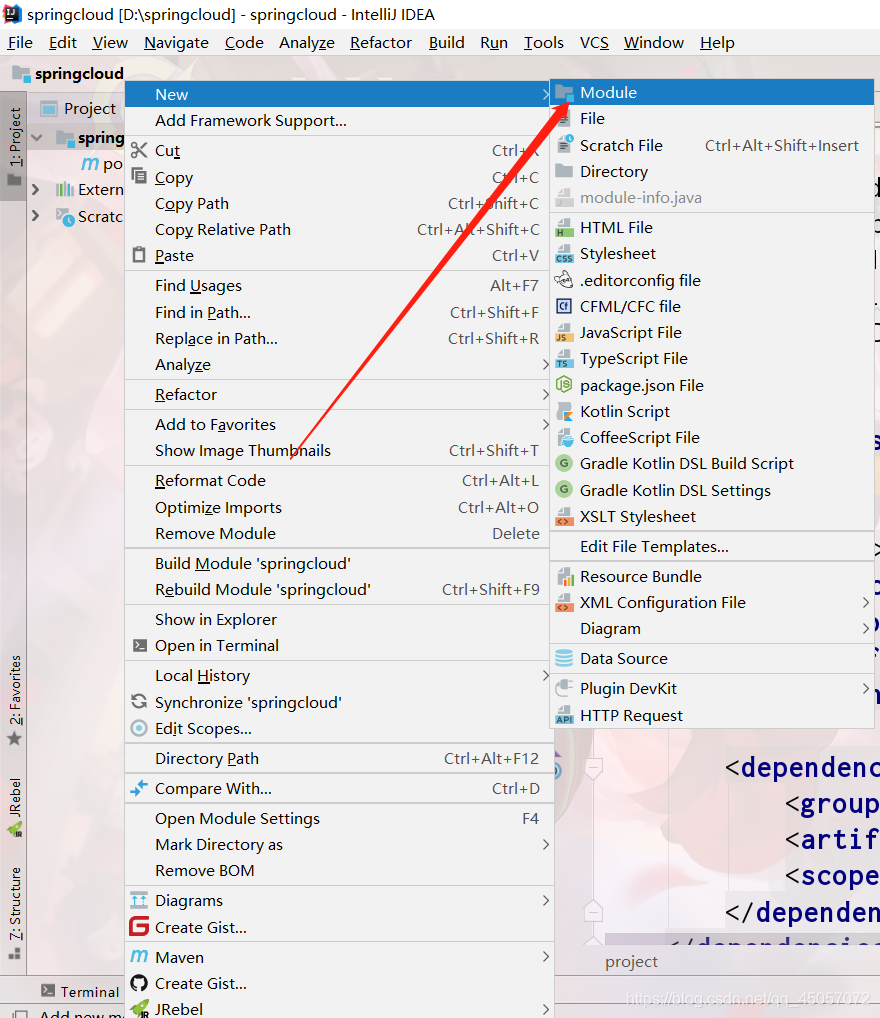Open the Navigate menu
Viewport: 880px width, 1018px height.
tap(176, 43)
